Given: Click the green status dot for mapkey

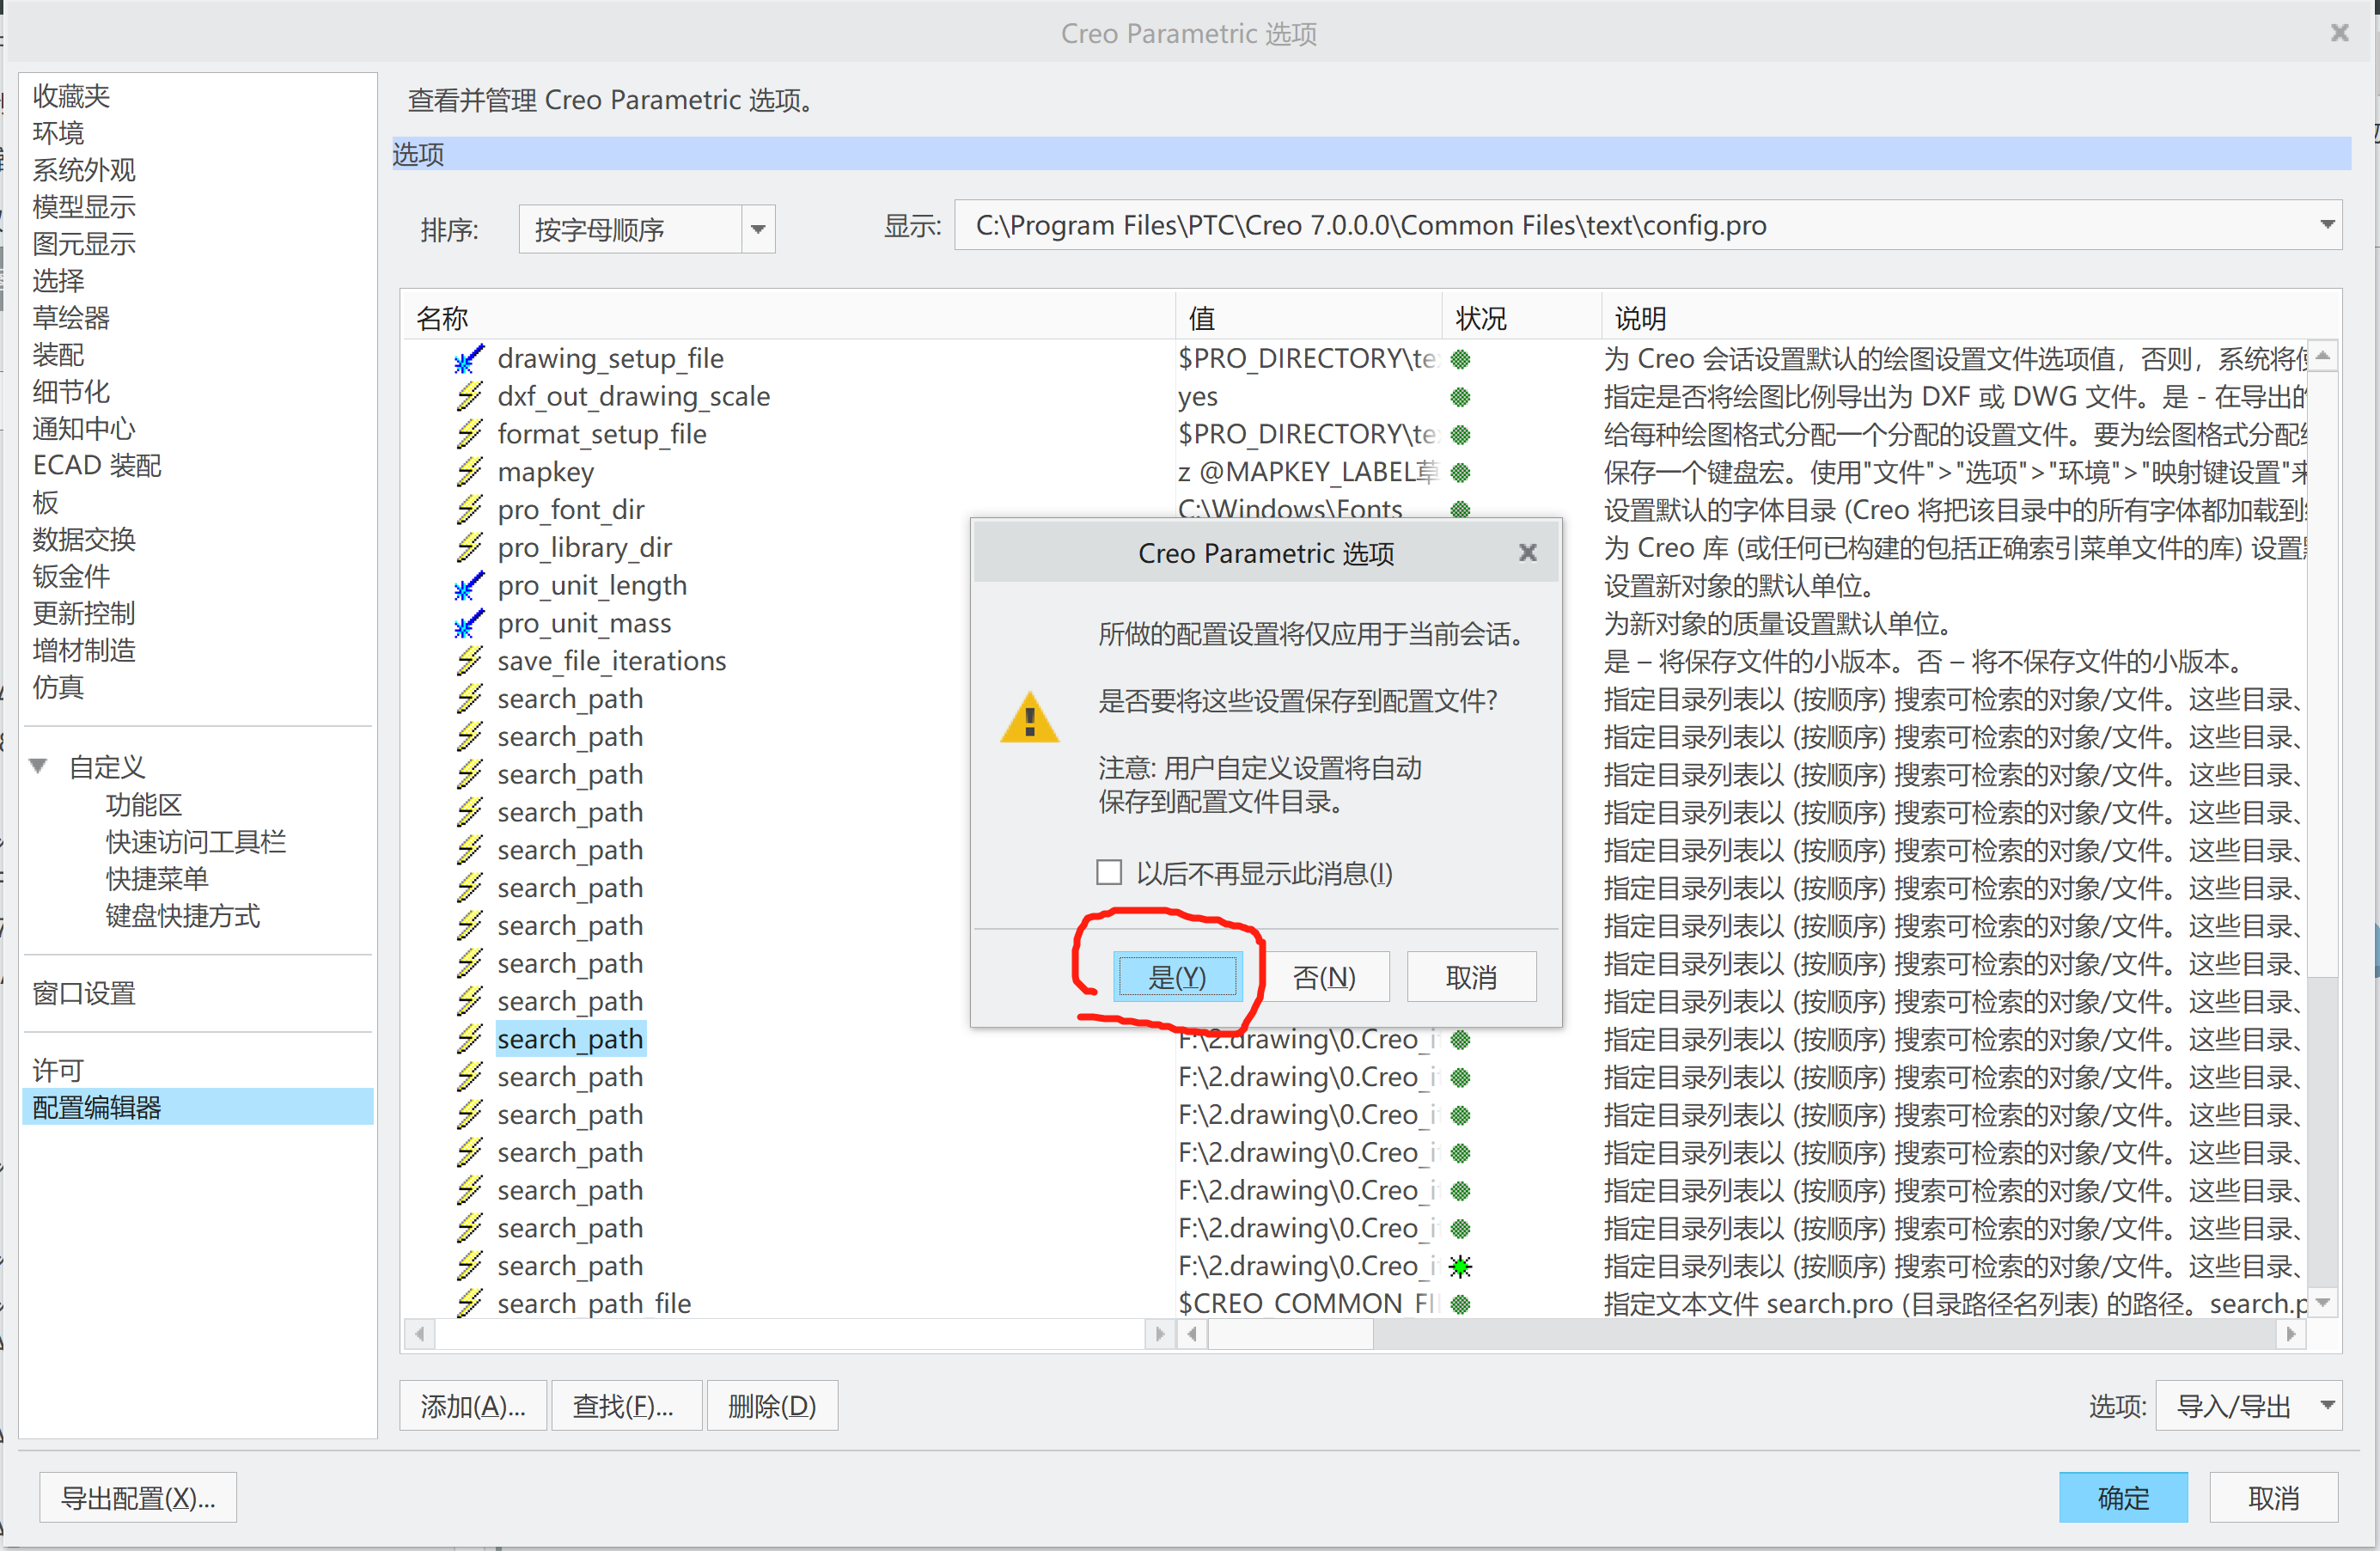Looking at the screenshot, I should 1460,472.
